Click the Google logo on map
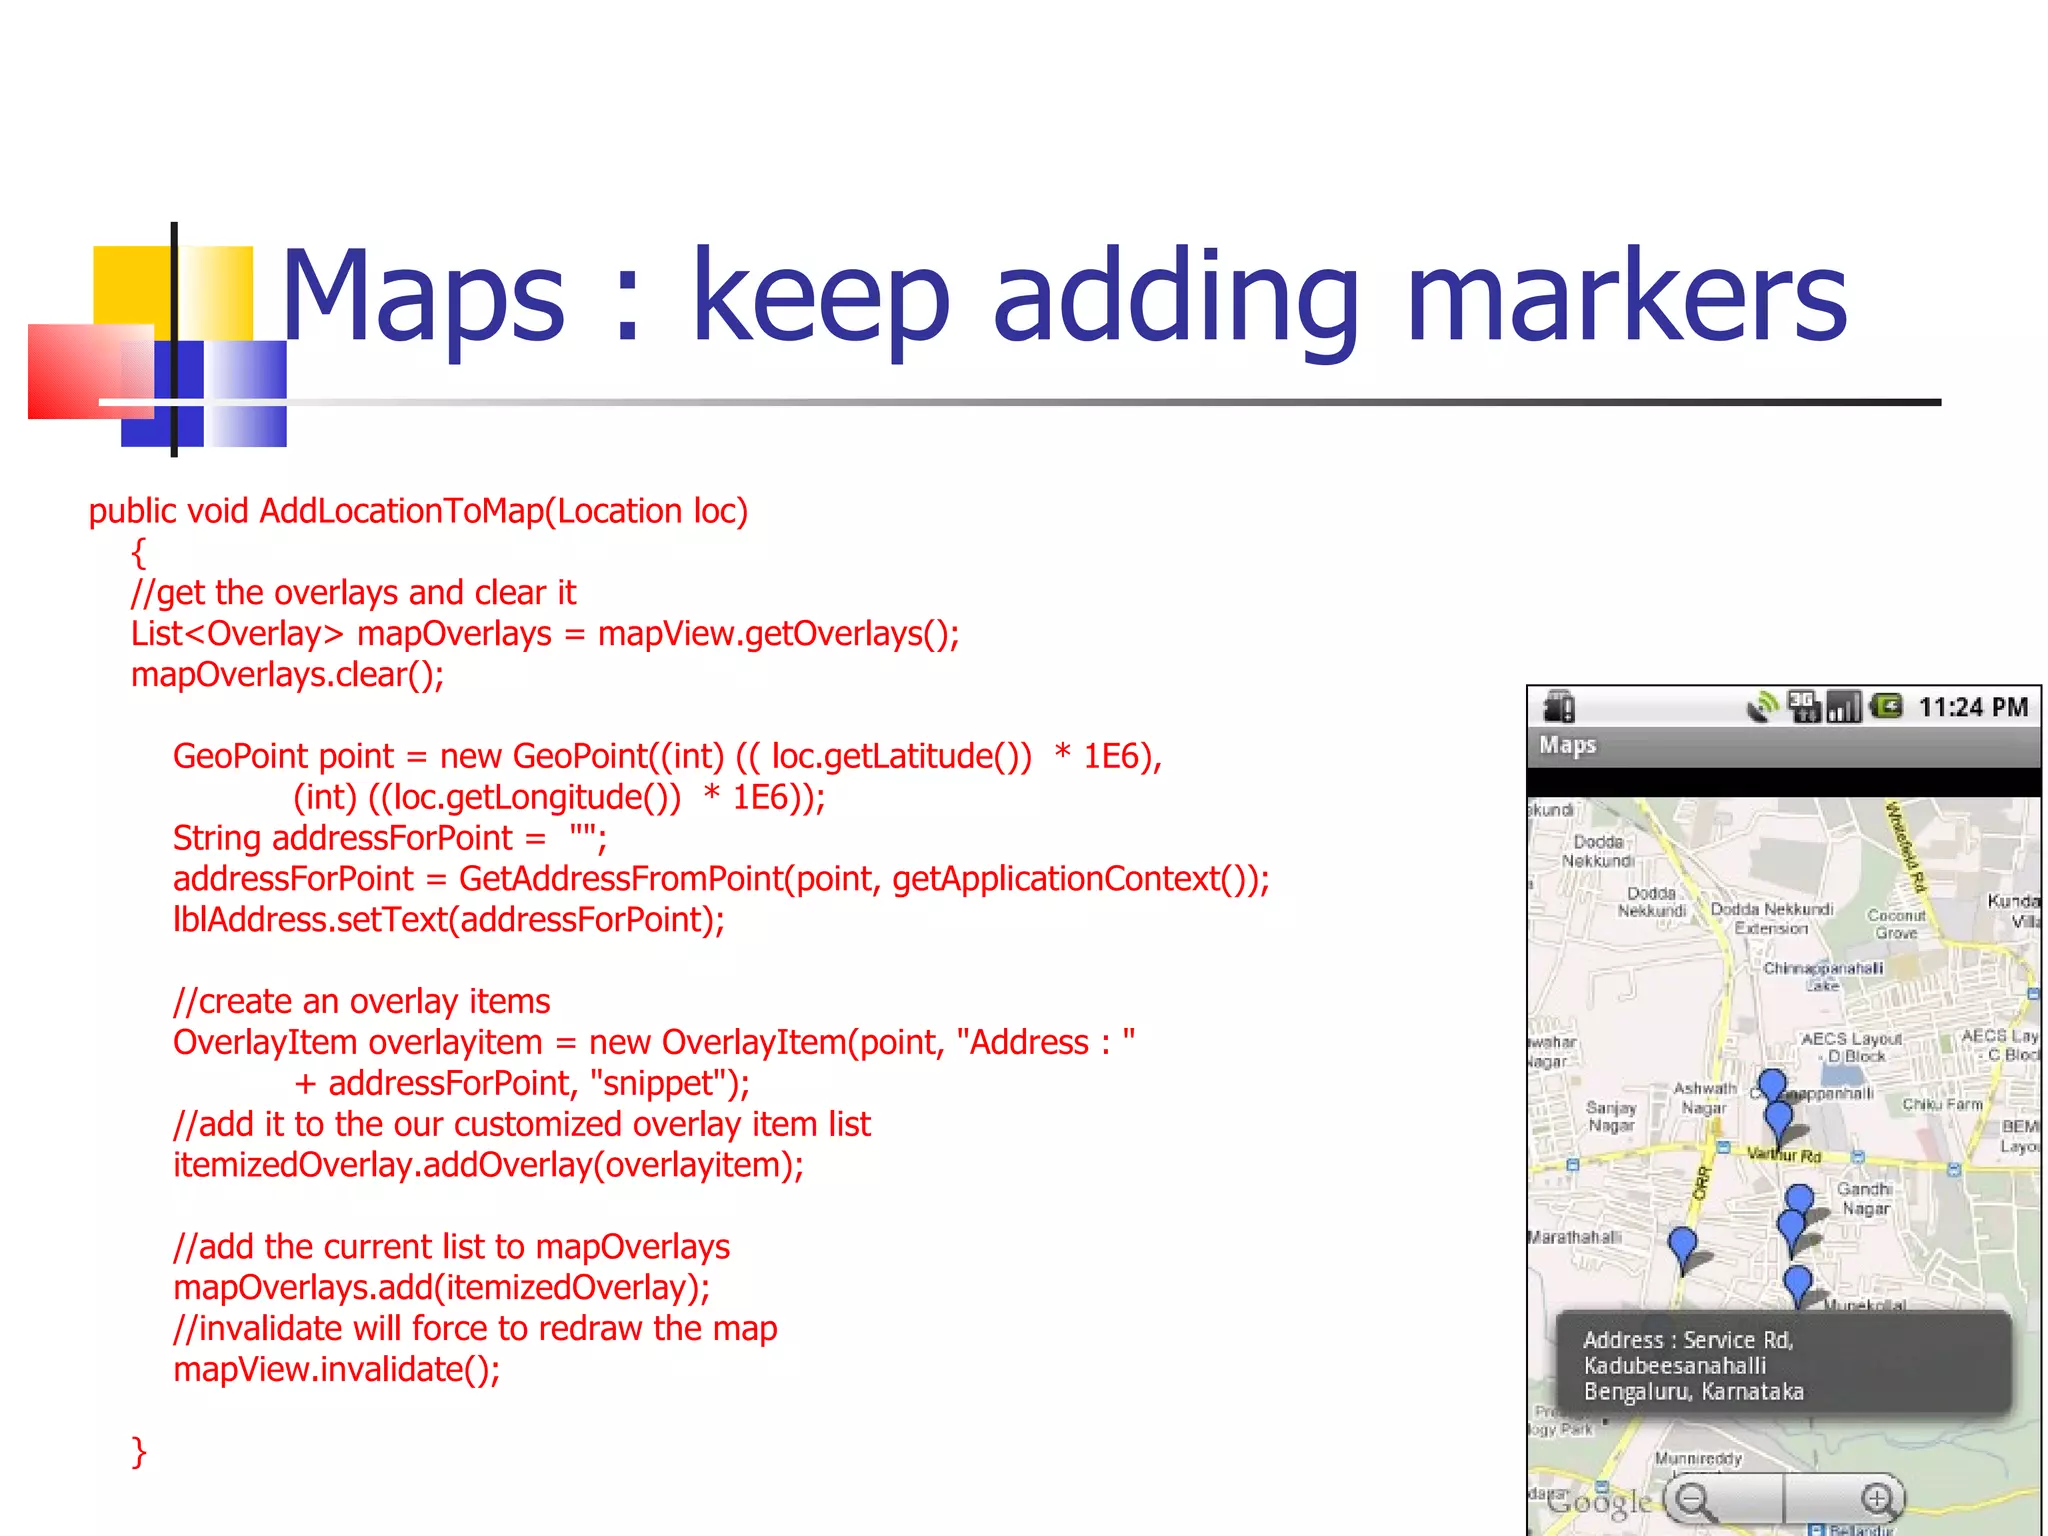Image resolution: width=2048 pixels, height=1536 pixels. click(x=1600, y=1501)
